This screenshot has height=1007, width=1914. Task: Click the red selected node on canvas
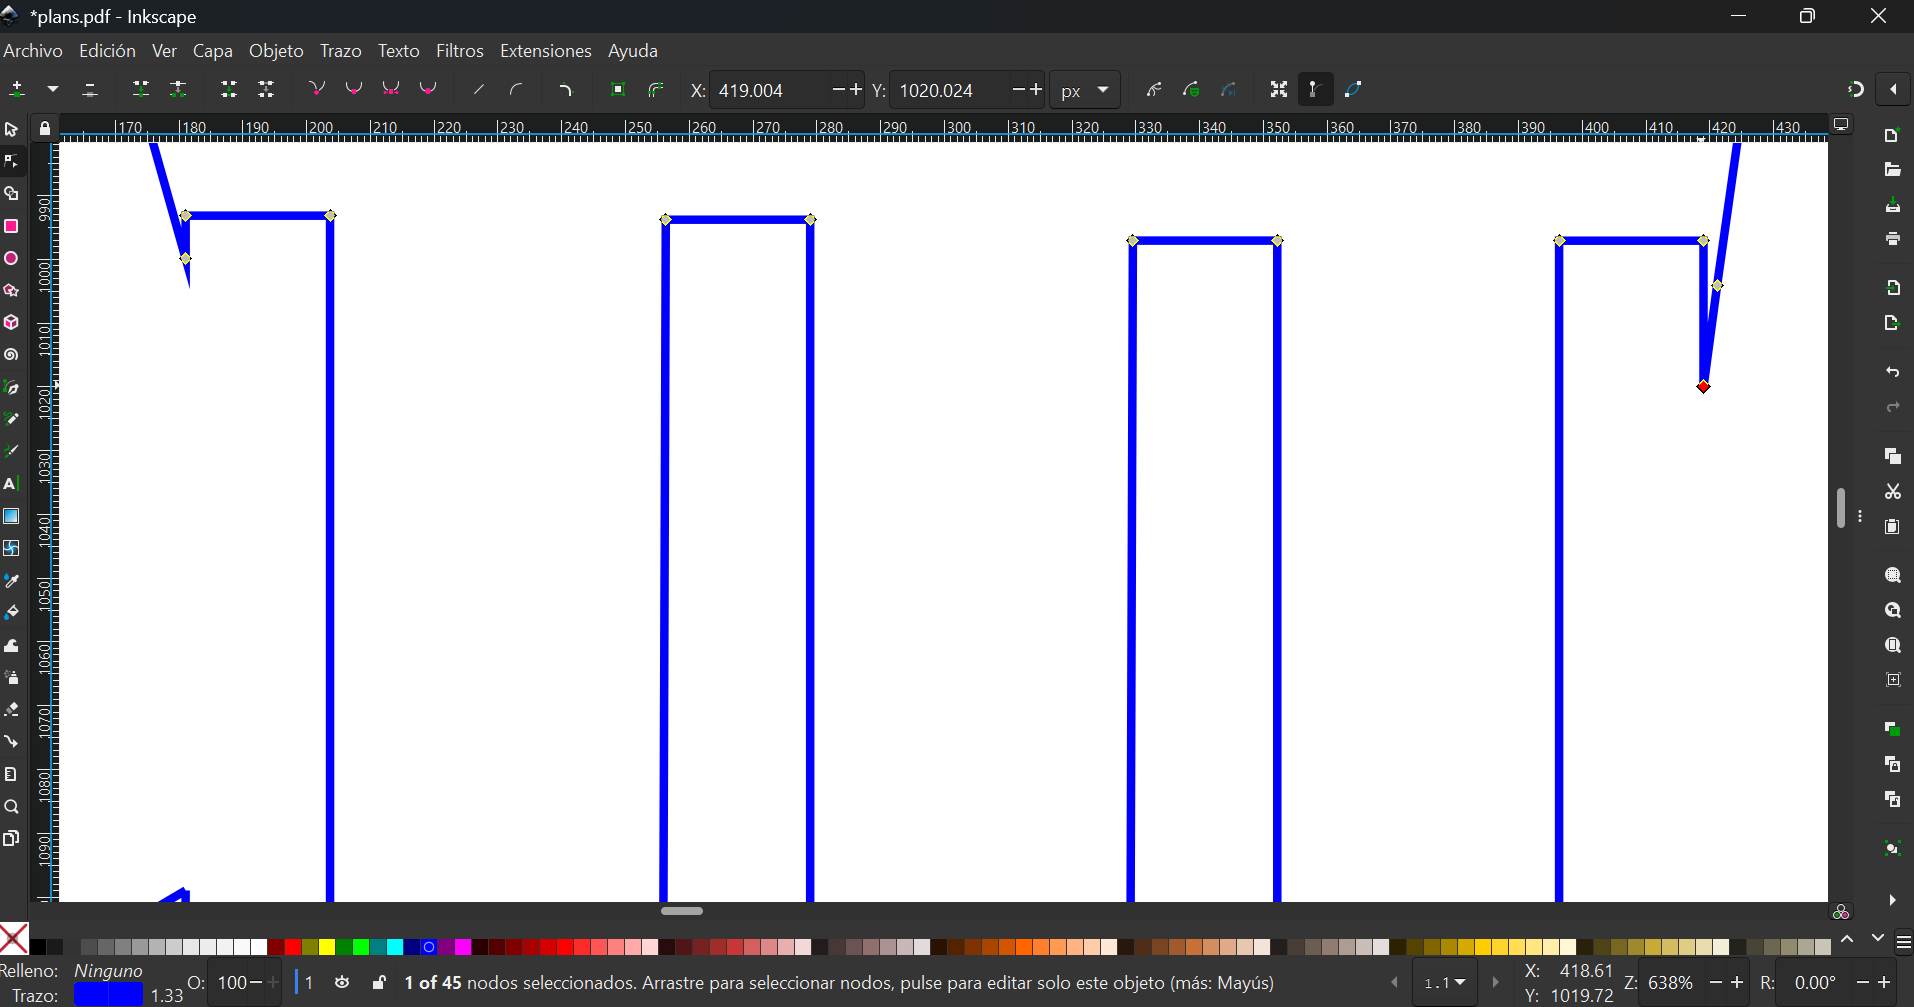1703,387
